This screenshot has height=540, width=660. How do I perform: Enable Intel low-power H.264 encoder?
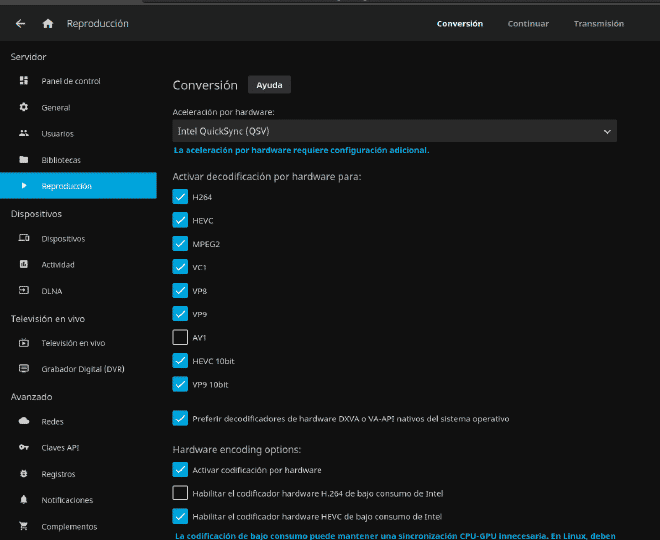click(180, 493)
